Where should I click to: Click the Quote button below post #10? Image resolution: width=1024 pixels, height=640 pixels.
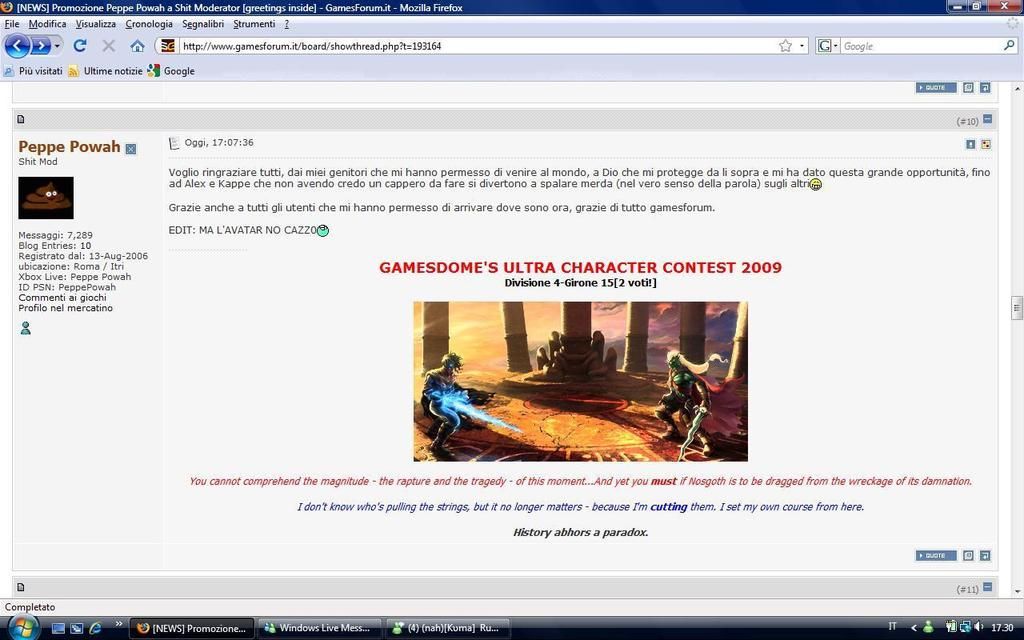pyautogui.click(x=936, y=556)
